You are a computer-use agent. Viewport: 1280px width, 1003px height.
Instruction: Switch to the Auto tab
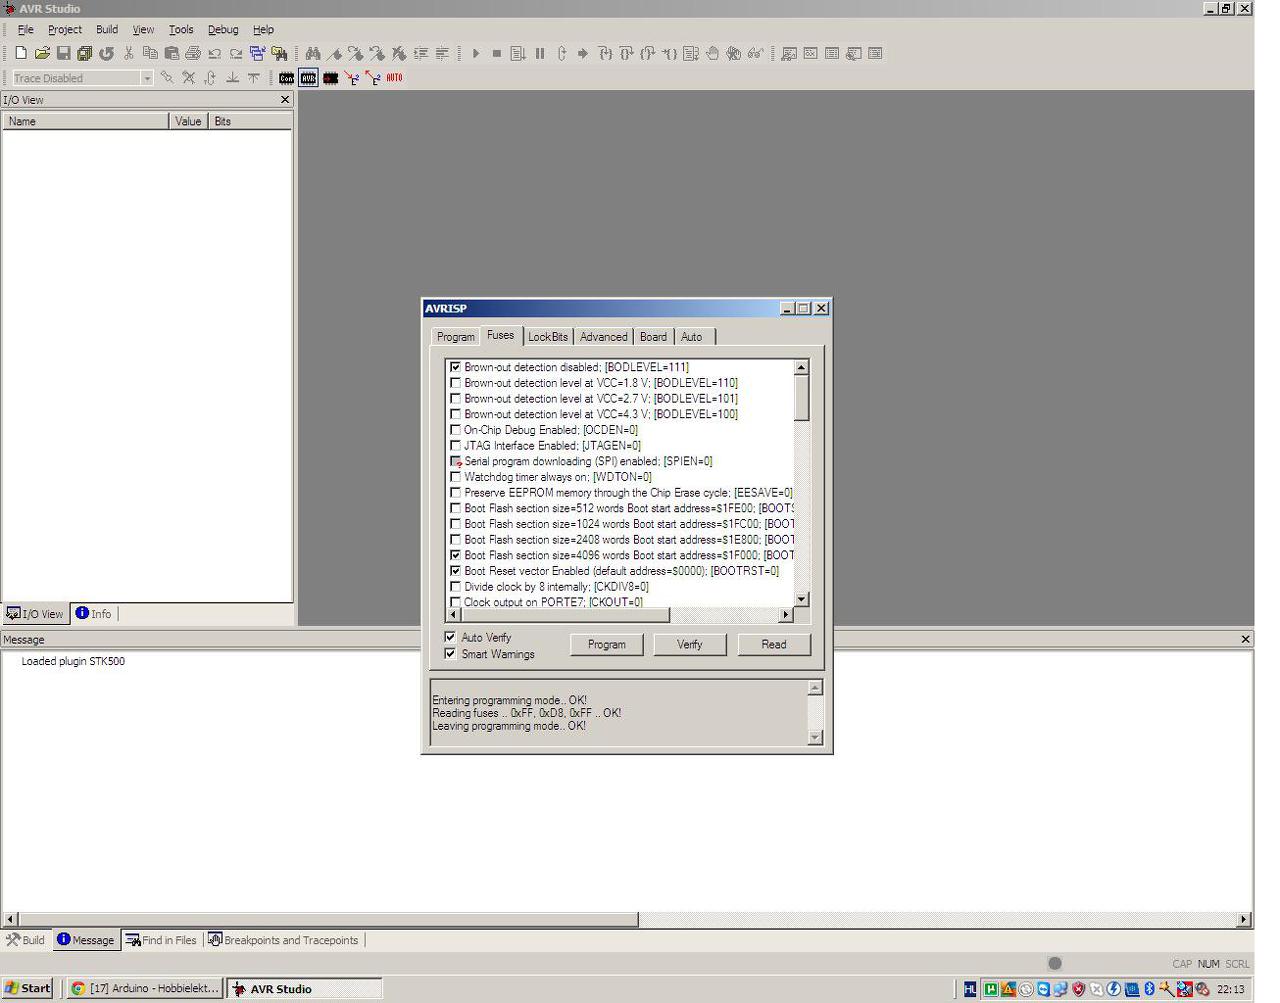pos(692,337)
